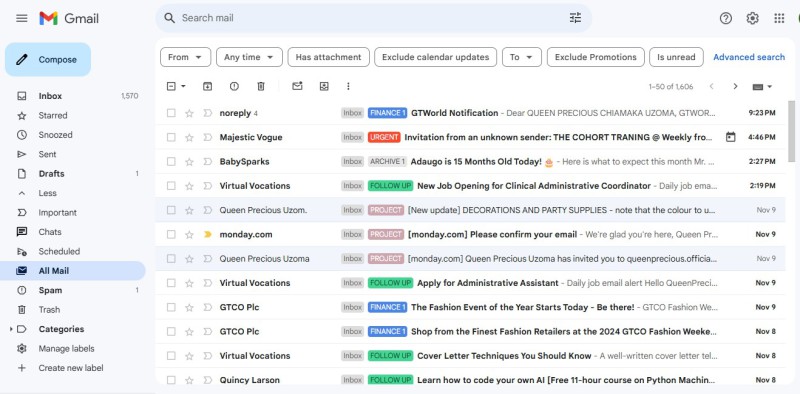Image resolution: width=800 pixels, height=394 pixels.
Task: Open the To filter dropdown
Action: (x=522, y=57)
